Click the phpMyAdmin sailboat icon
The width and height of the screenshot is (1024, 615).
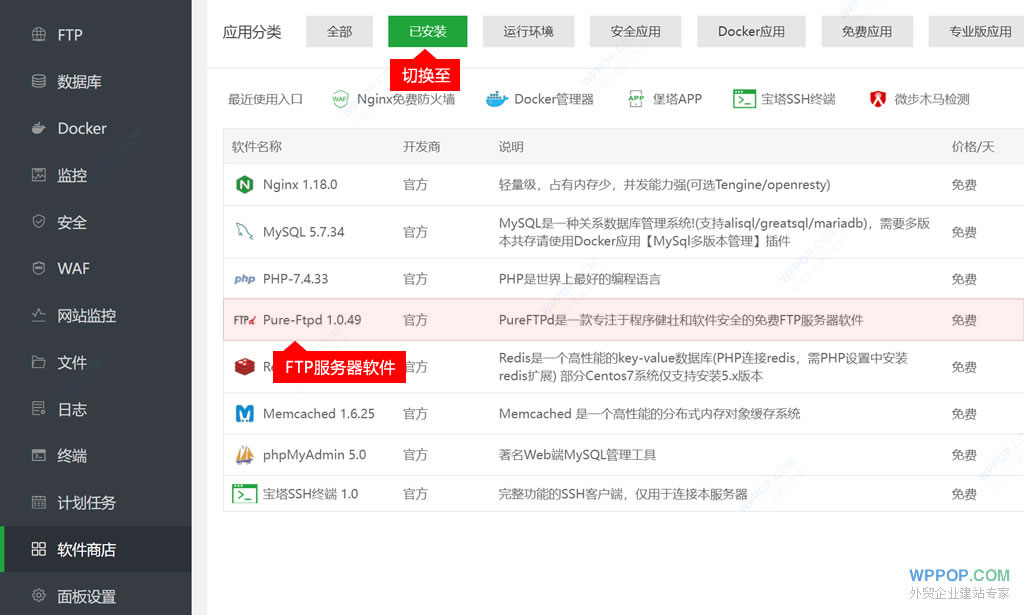tap(244, 454)
